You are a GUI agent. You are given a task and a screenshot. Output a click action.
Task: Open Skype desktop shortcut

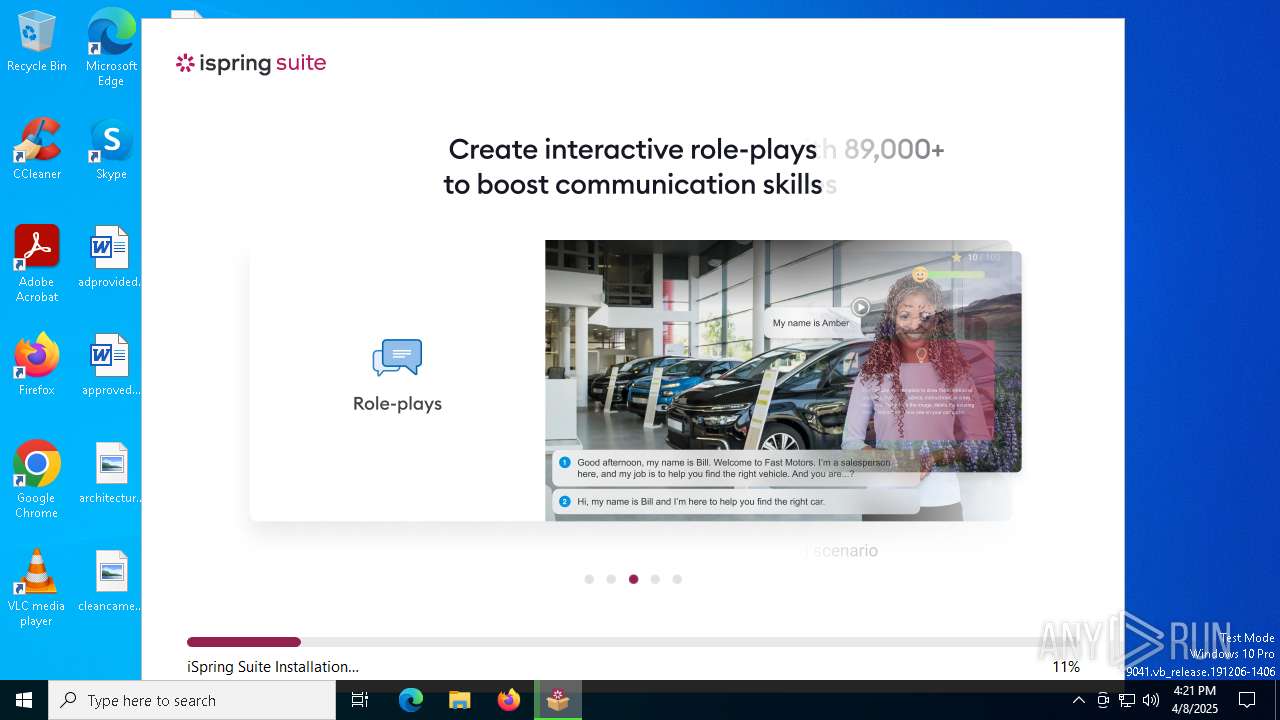111,149
